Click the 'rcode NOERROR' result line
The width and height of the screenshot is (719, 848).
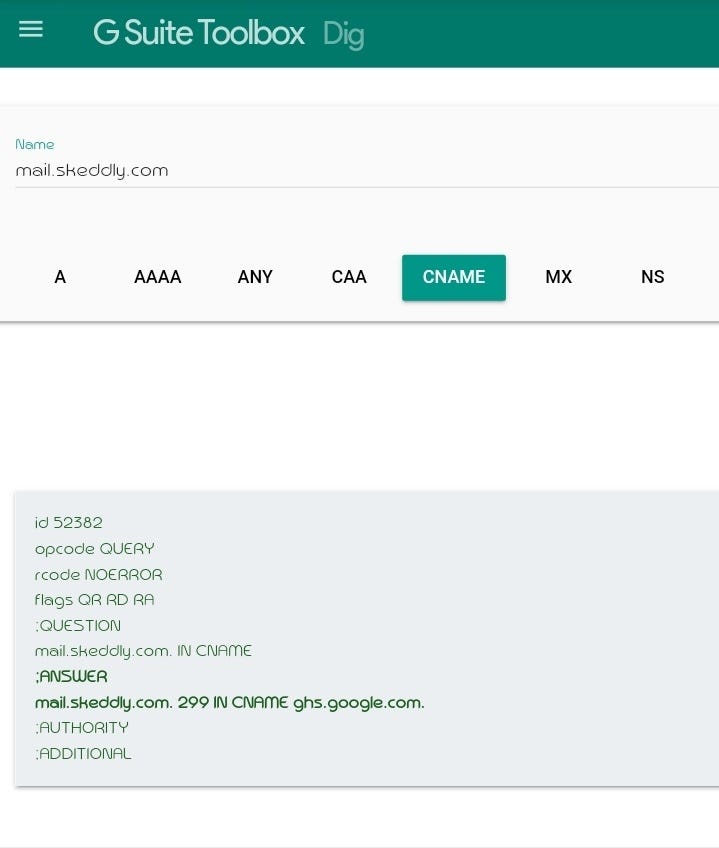click(98, 574)
